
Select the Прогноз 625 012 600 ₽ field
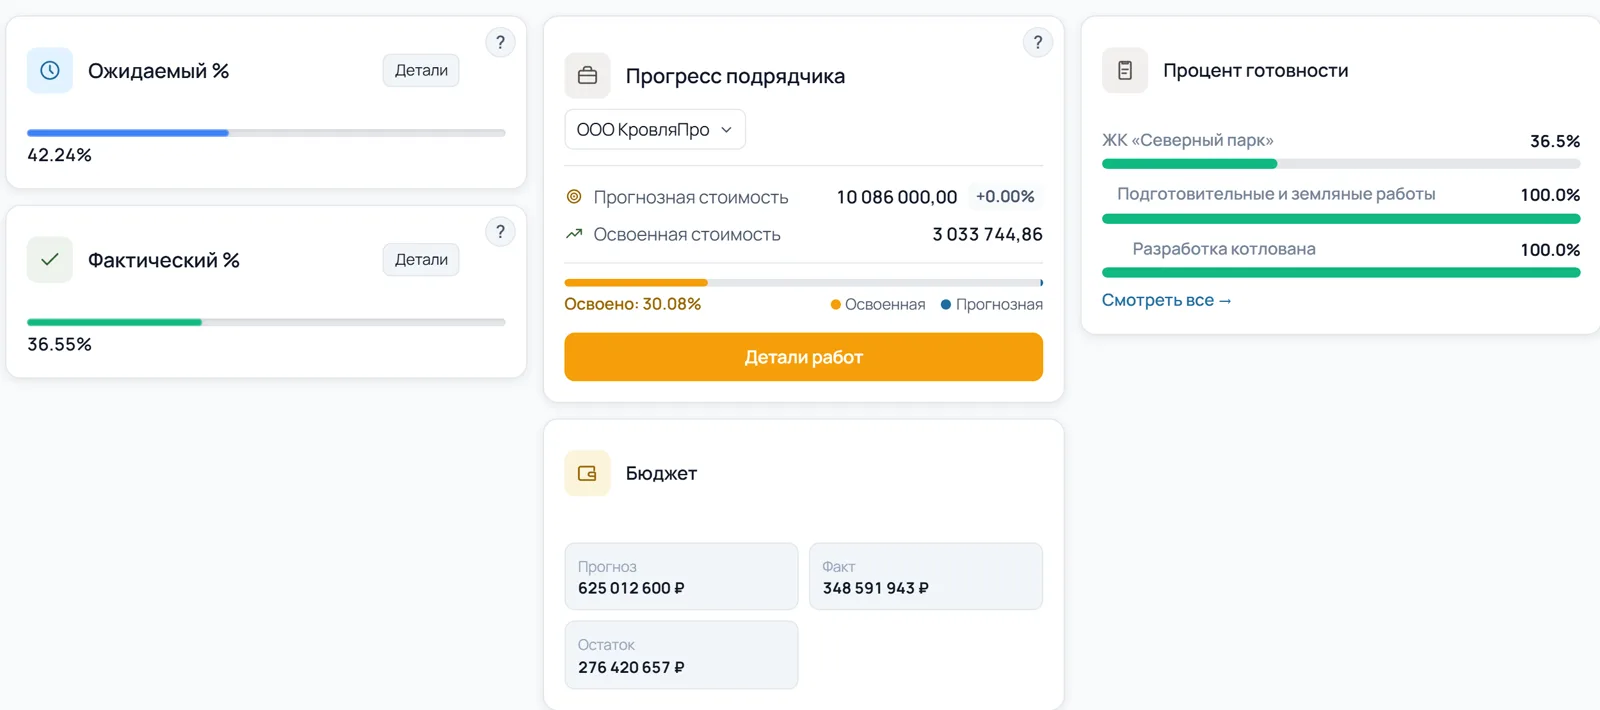pyautogui.click(x=681, y=576)
